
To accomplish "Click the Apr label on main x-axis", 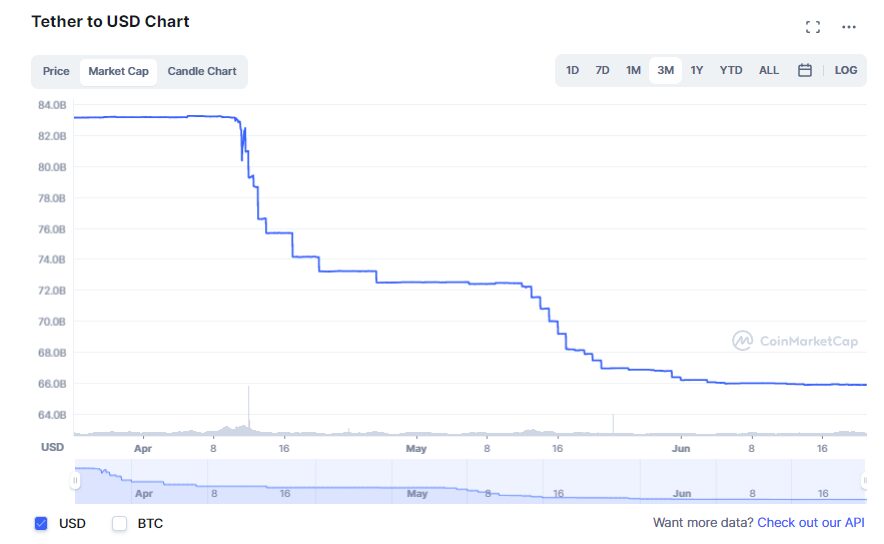I will click(143, 449).
